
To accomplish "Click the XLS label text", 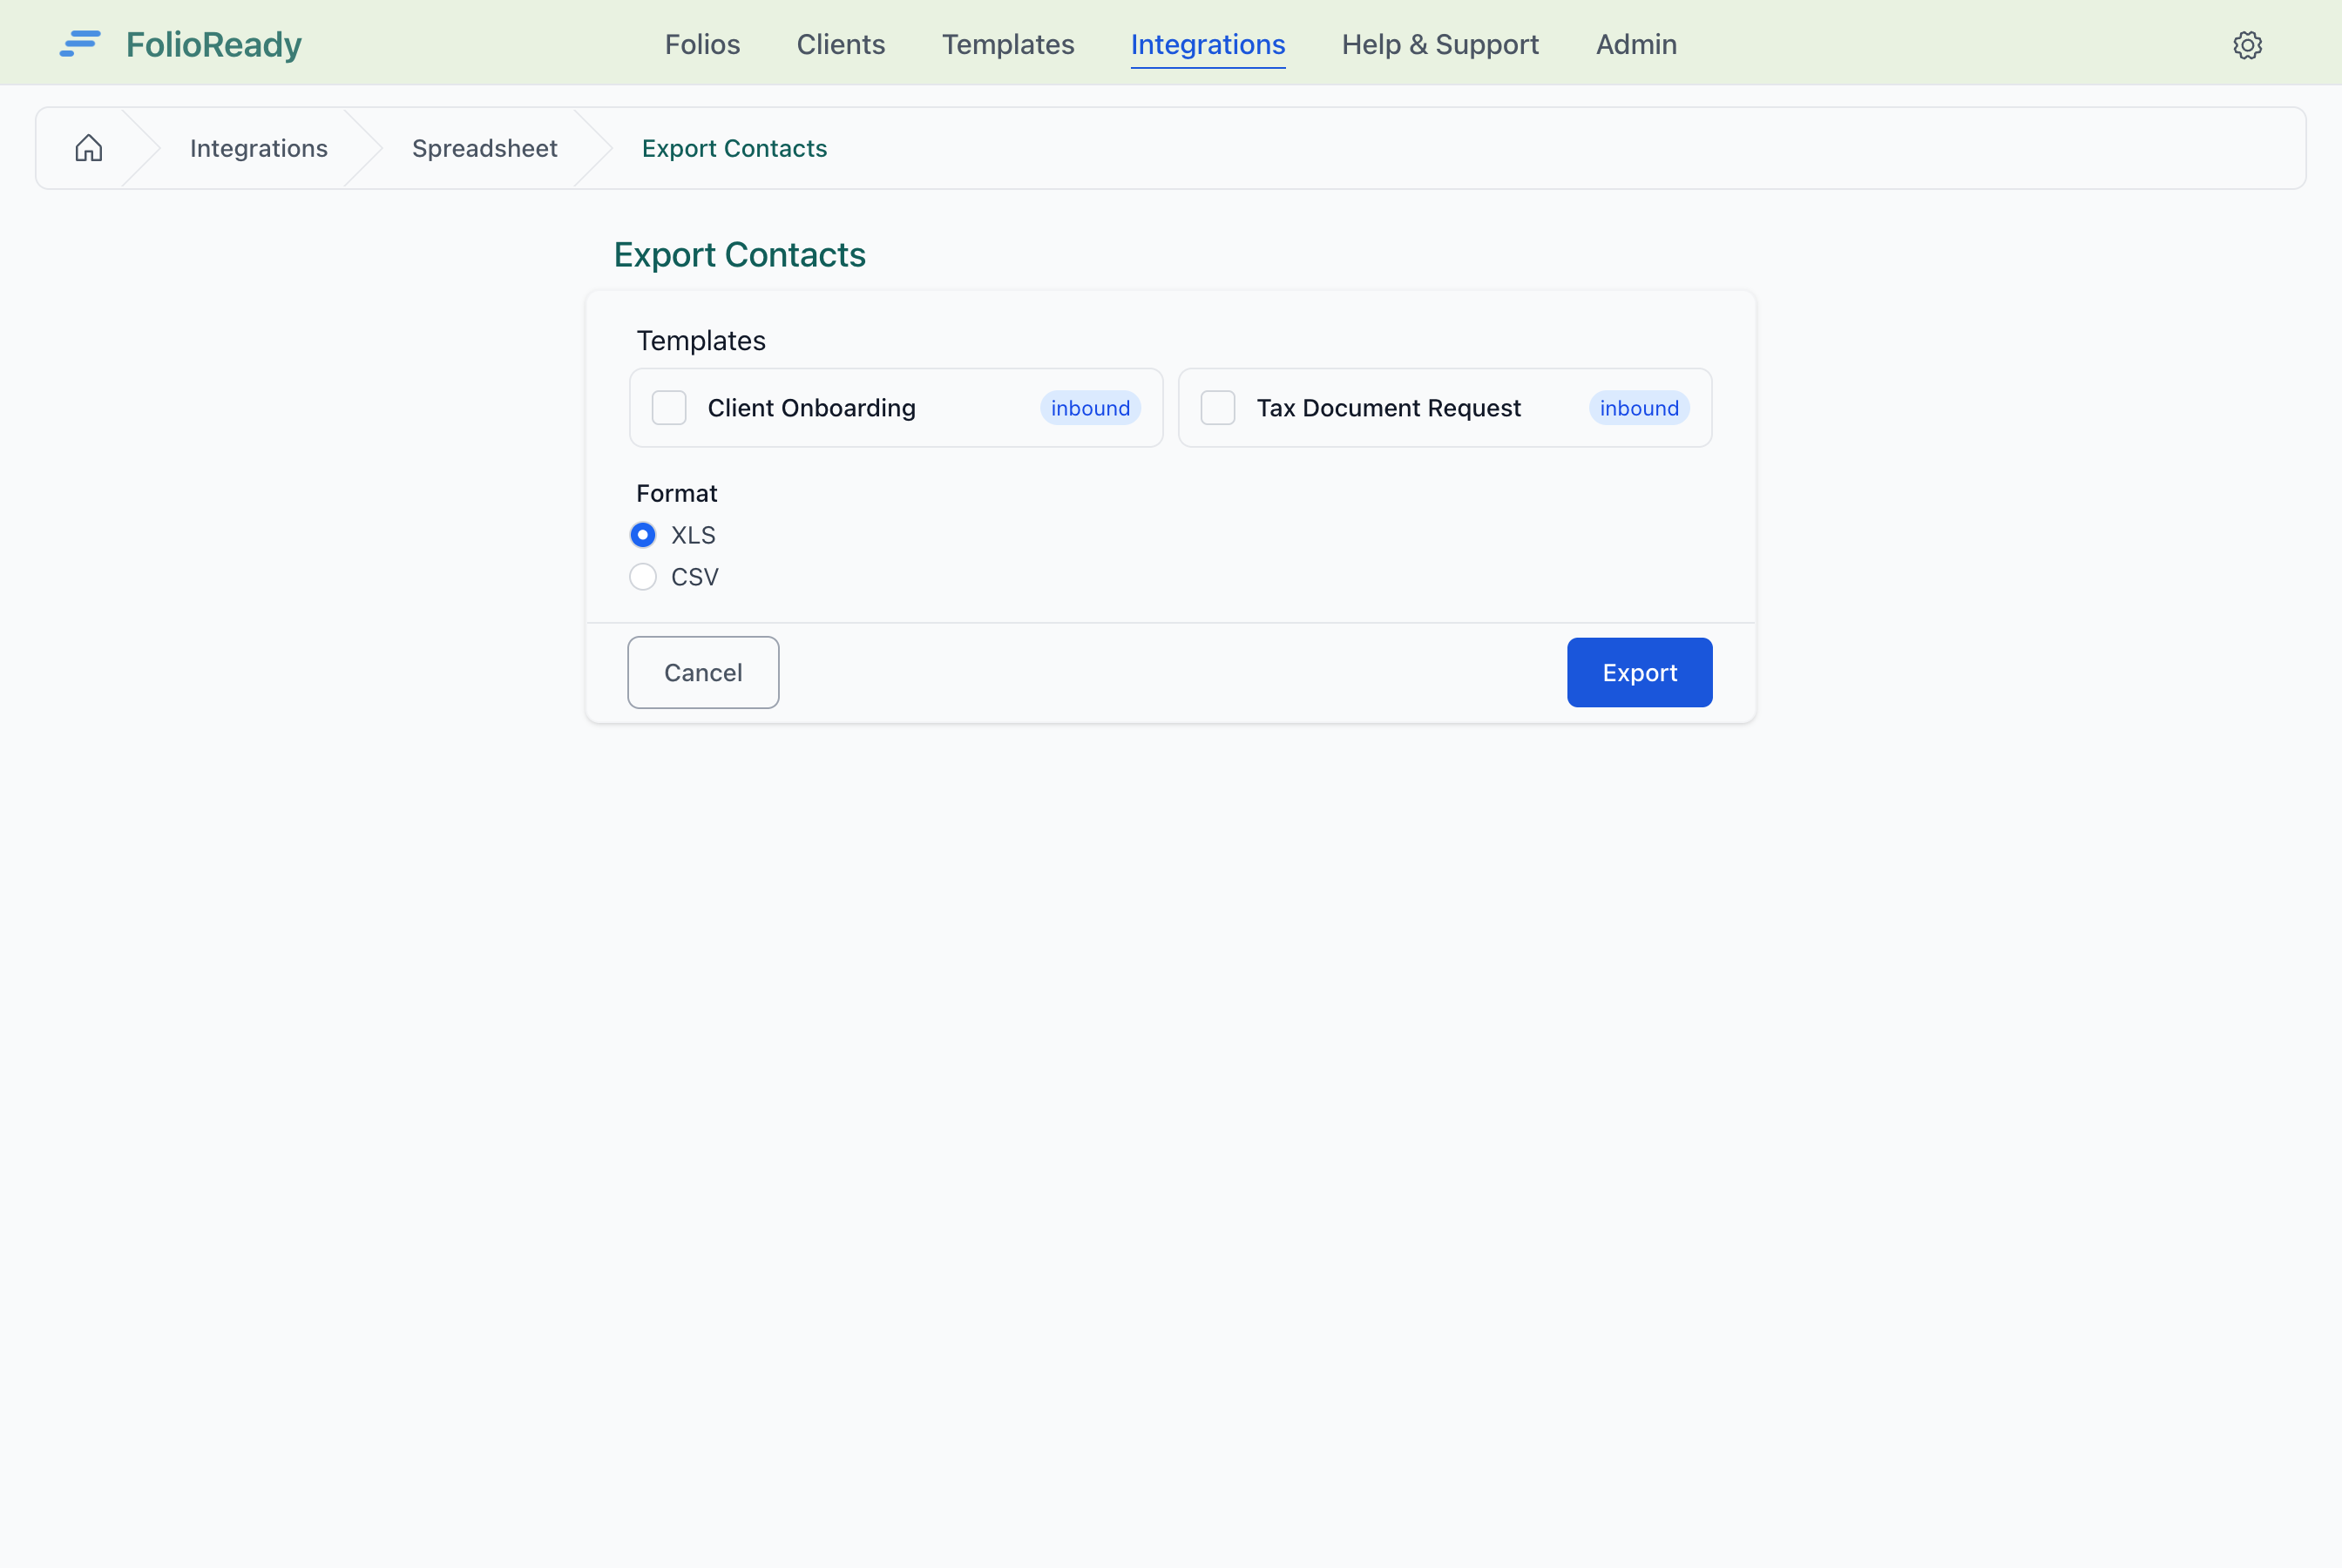I will pyautogui.click(x=693, y=535).
